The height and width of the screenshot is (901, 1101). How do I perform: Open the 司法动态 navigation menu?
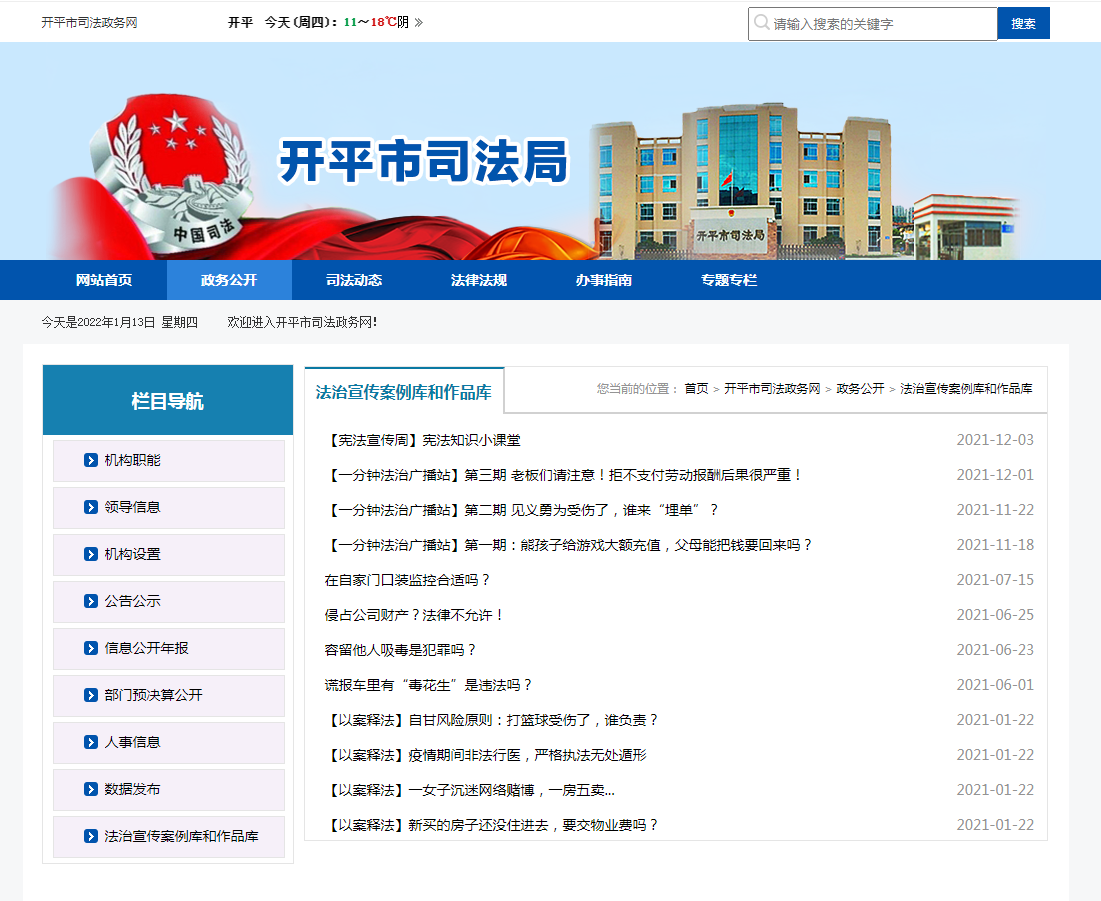[x=352, y=280]
